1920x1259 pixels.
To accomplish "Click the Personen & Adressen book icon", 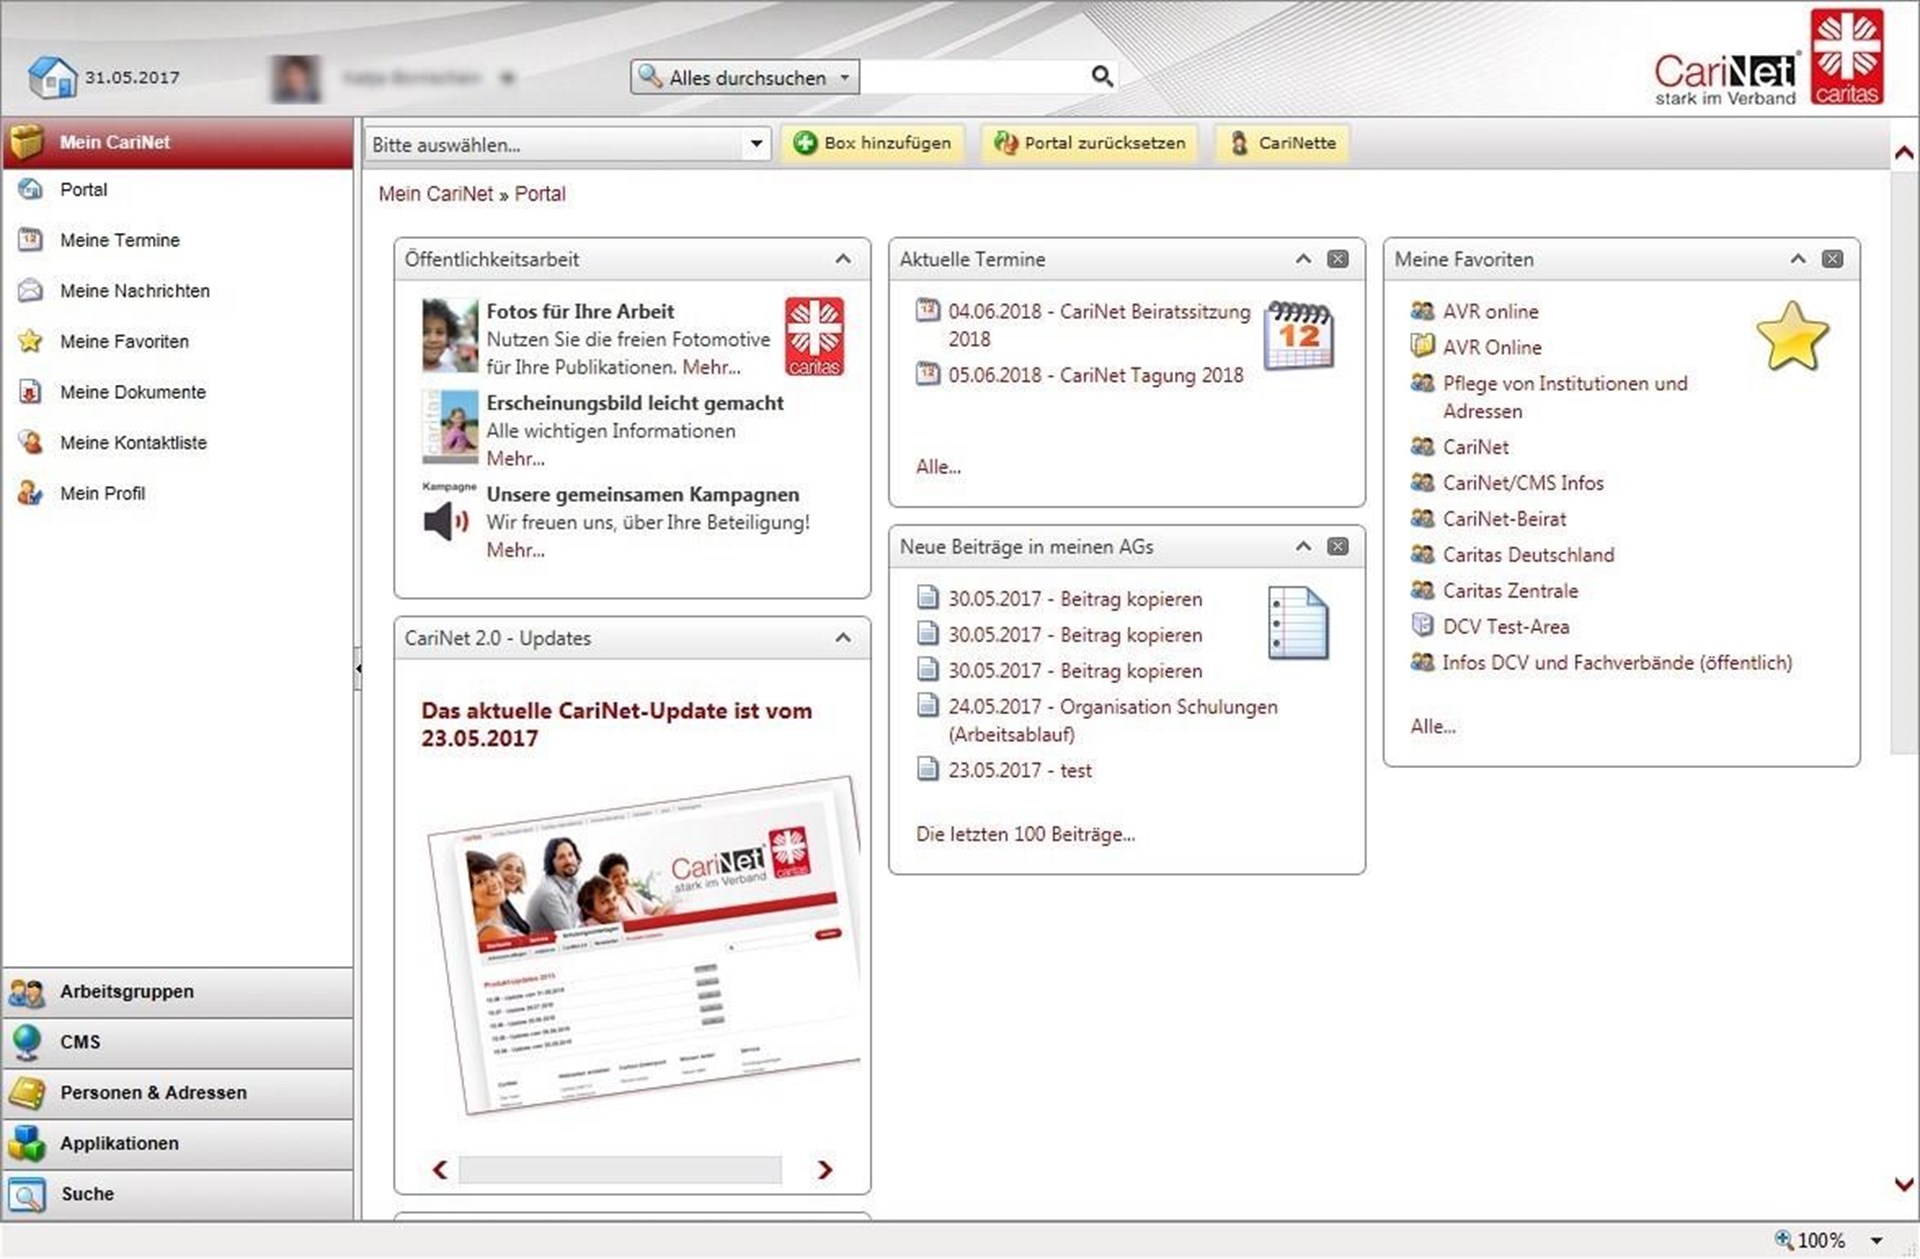I will click(27, 1093).
